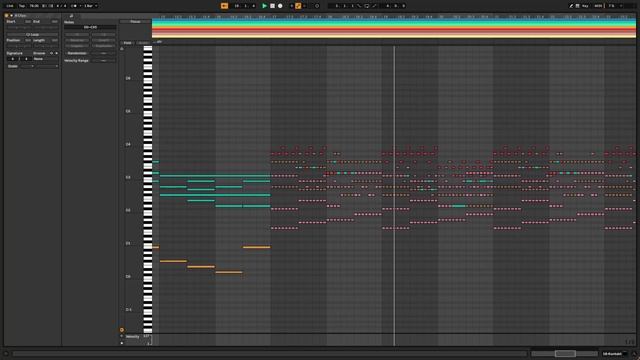Open the 1 Bar quantization menu
The height and width of the screenshot is (360, 640).
(90, 6)
